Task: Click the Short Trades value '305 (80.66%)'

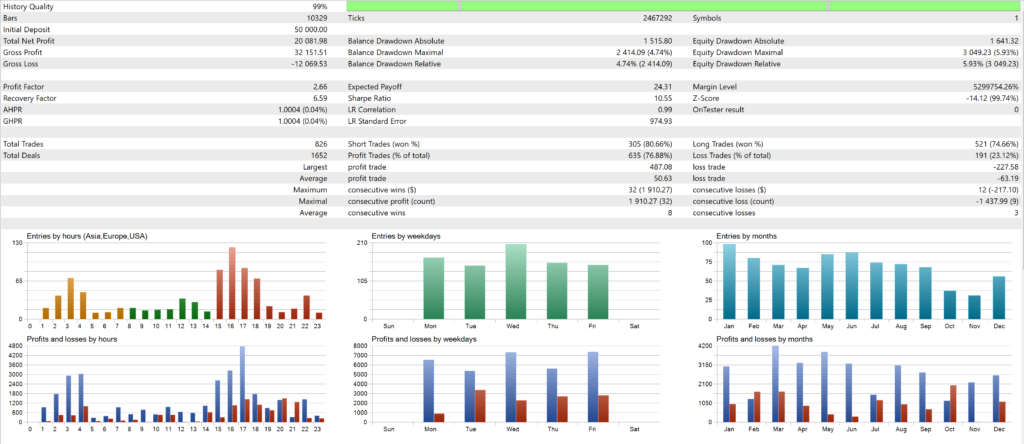Action: [650, 144]
